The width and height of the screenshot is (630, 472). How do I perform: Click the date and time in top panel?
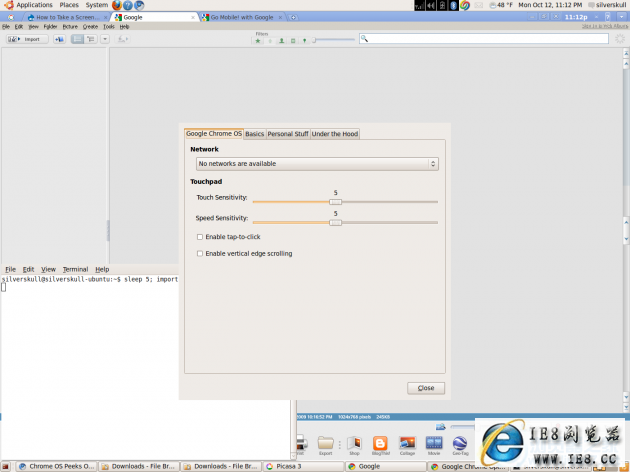tap(550, 5)
